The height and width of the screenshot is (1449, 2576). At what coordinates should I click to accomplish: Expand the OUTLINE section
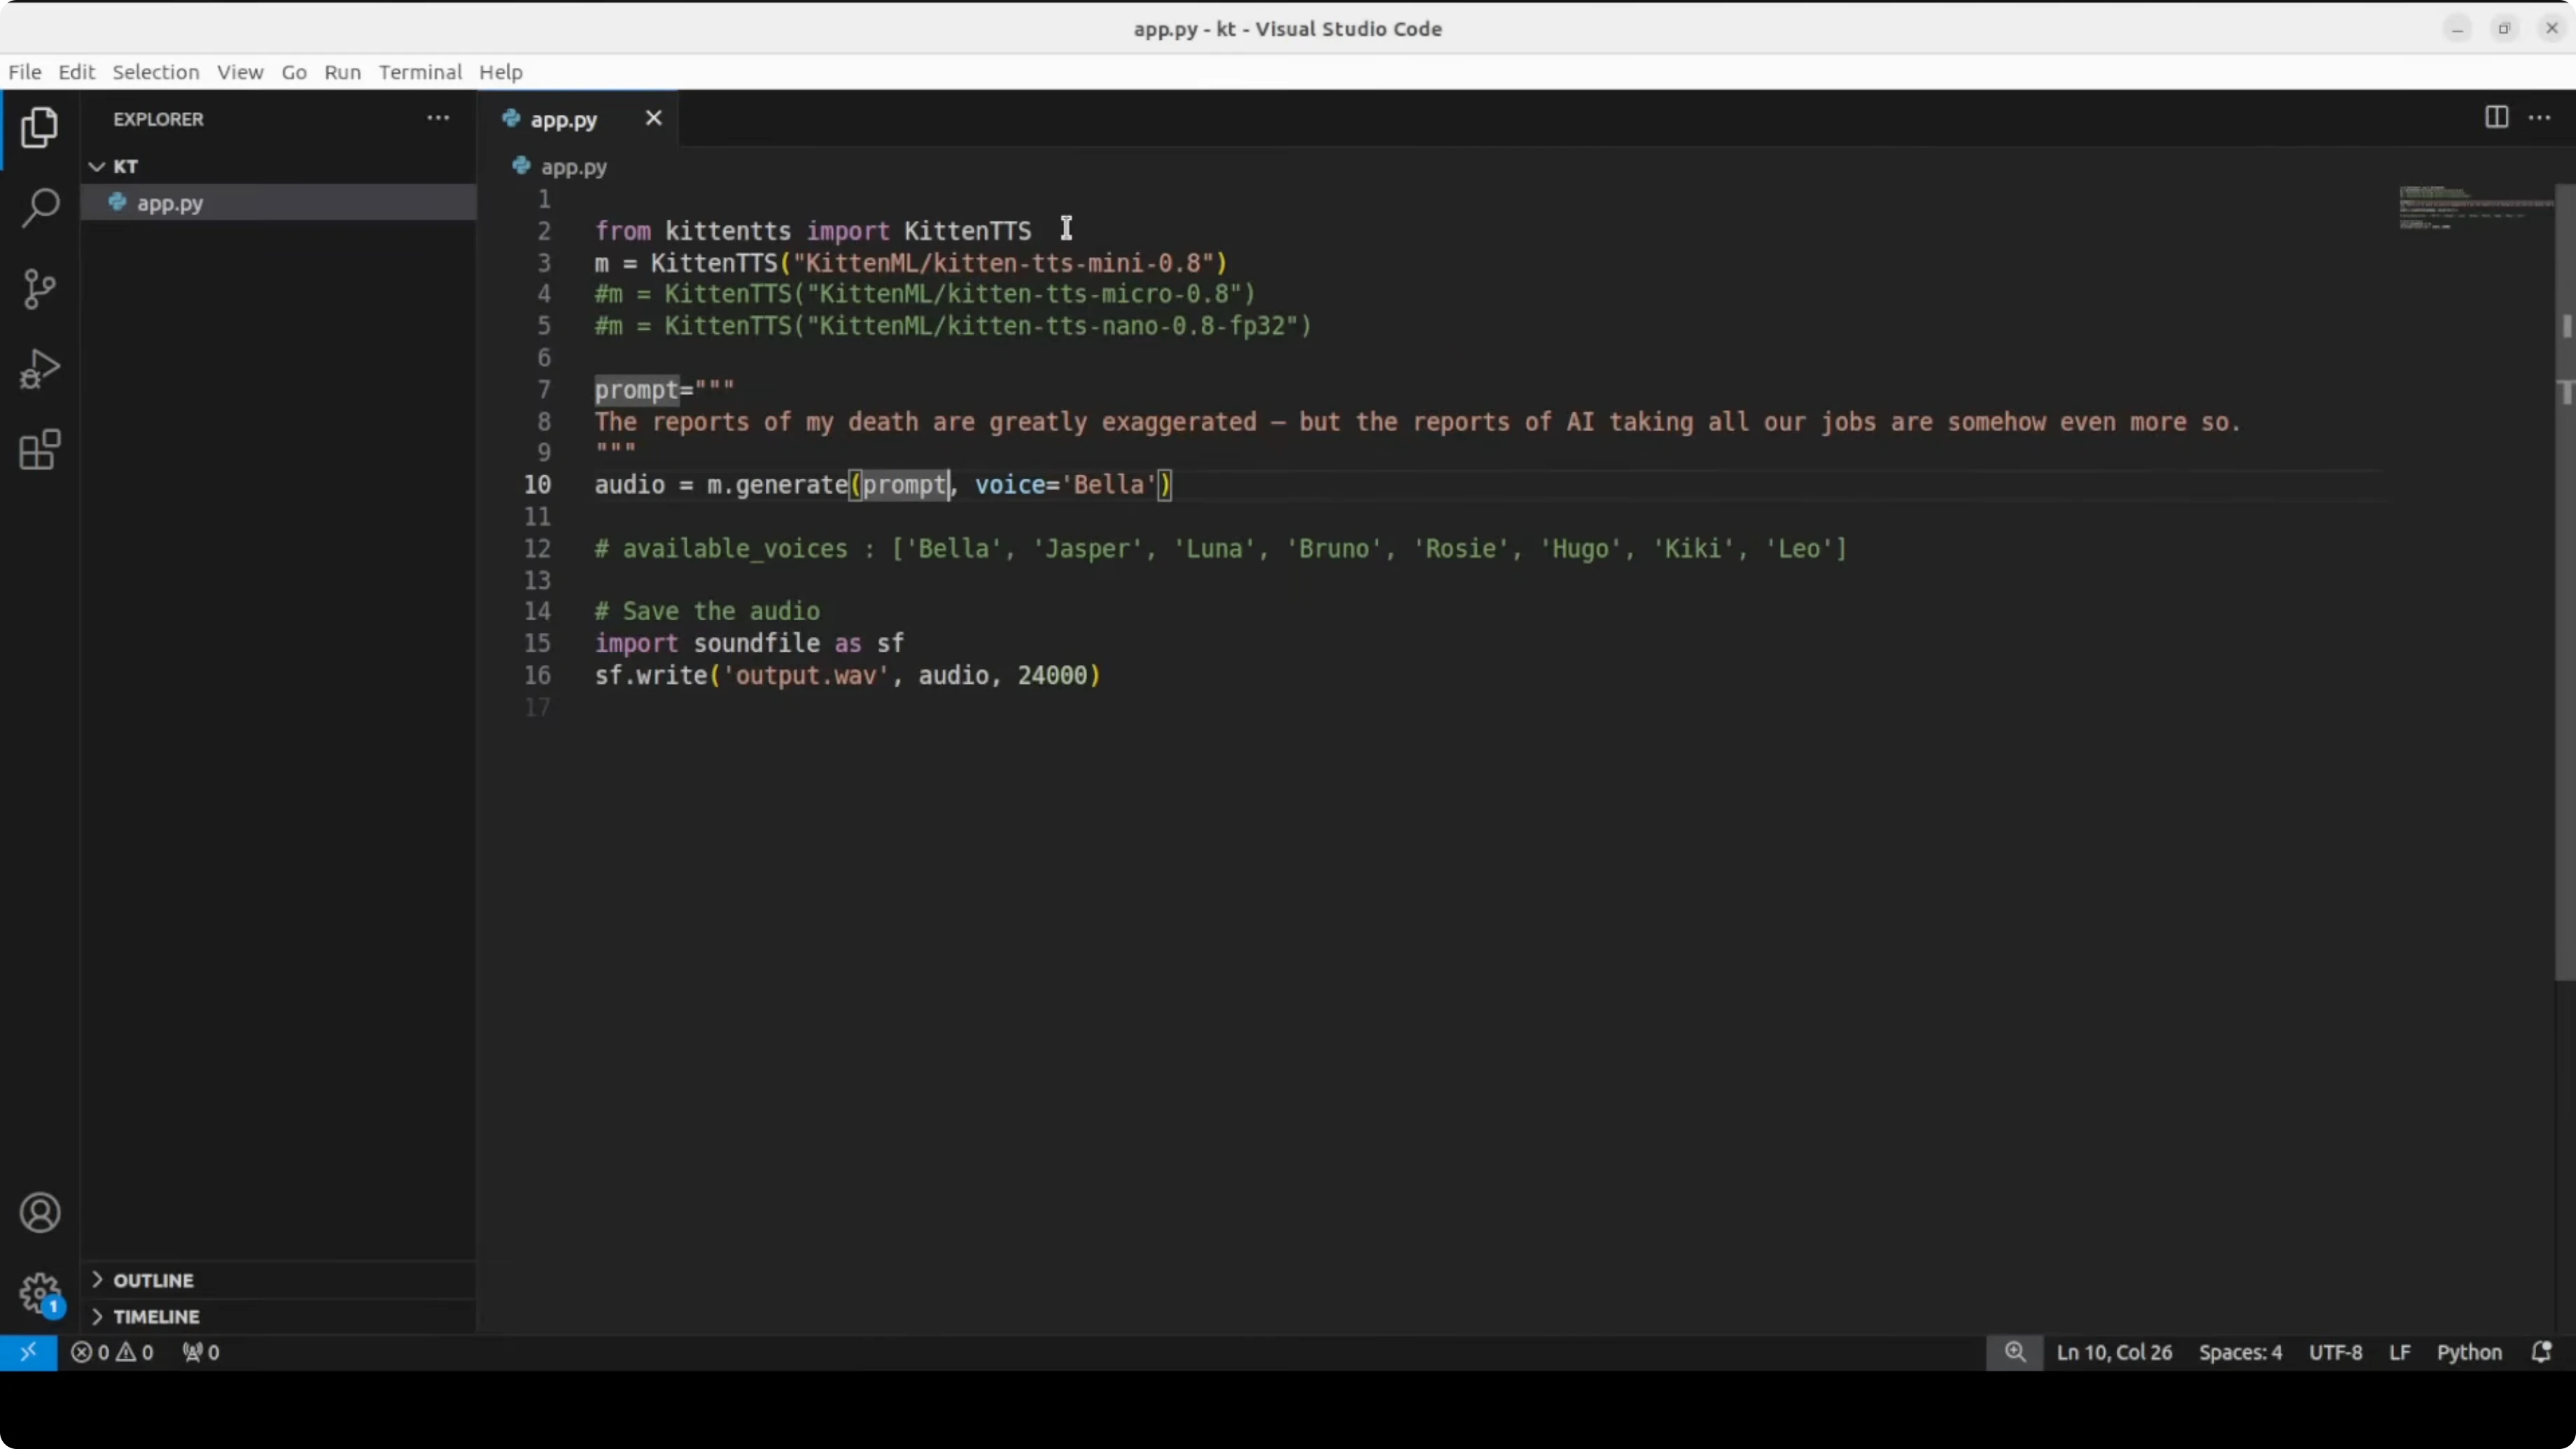pos(153,1280)
